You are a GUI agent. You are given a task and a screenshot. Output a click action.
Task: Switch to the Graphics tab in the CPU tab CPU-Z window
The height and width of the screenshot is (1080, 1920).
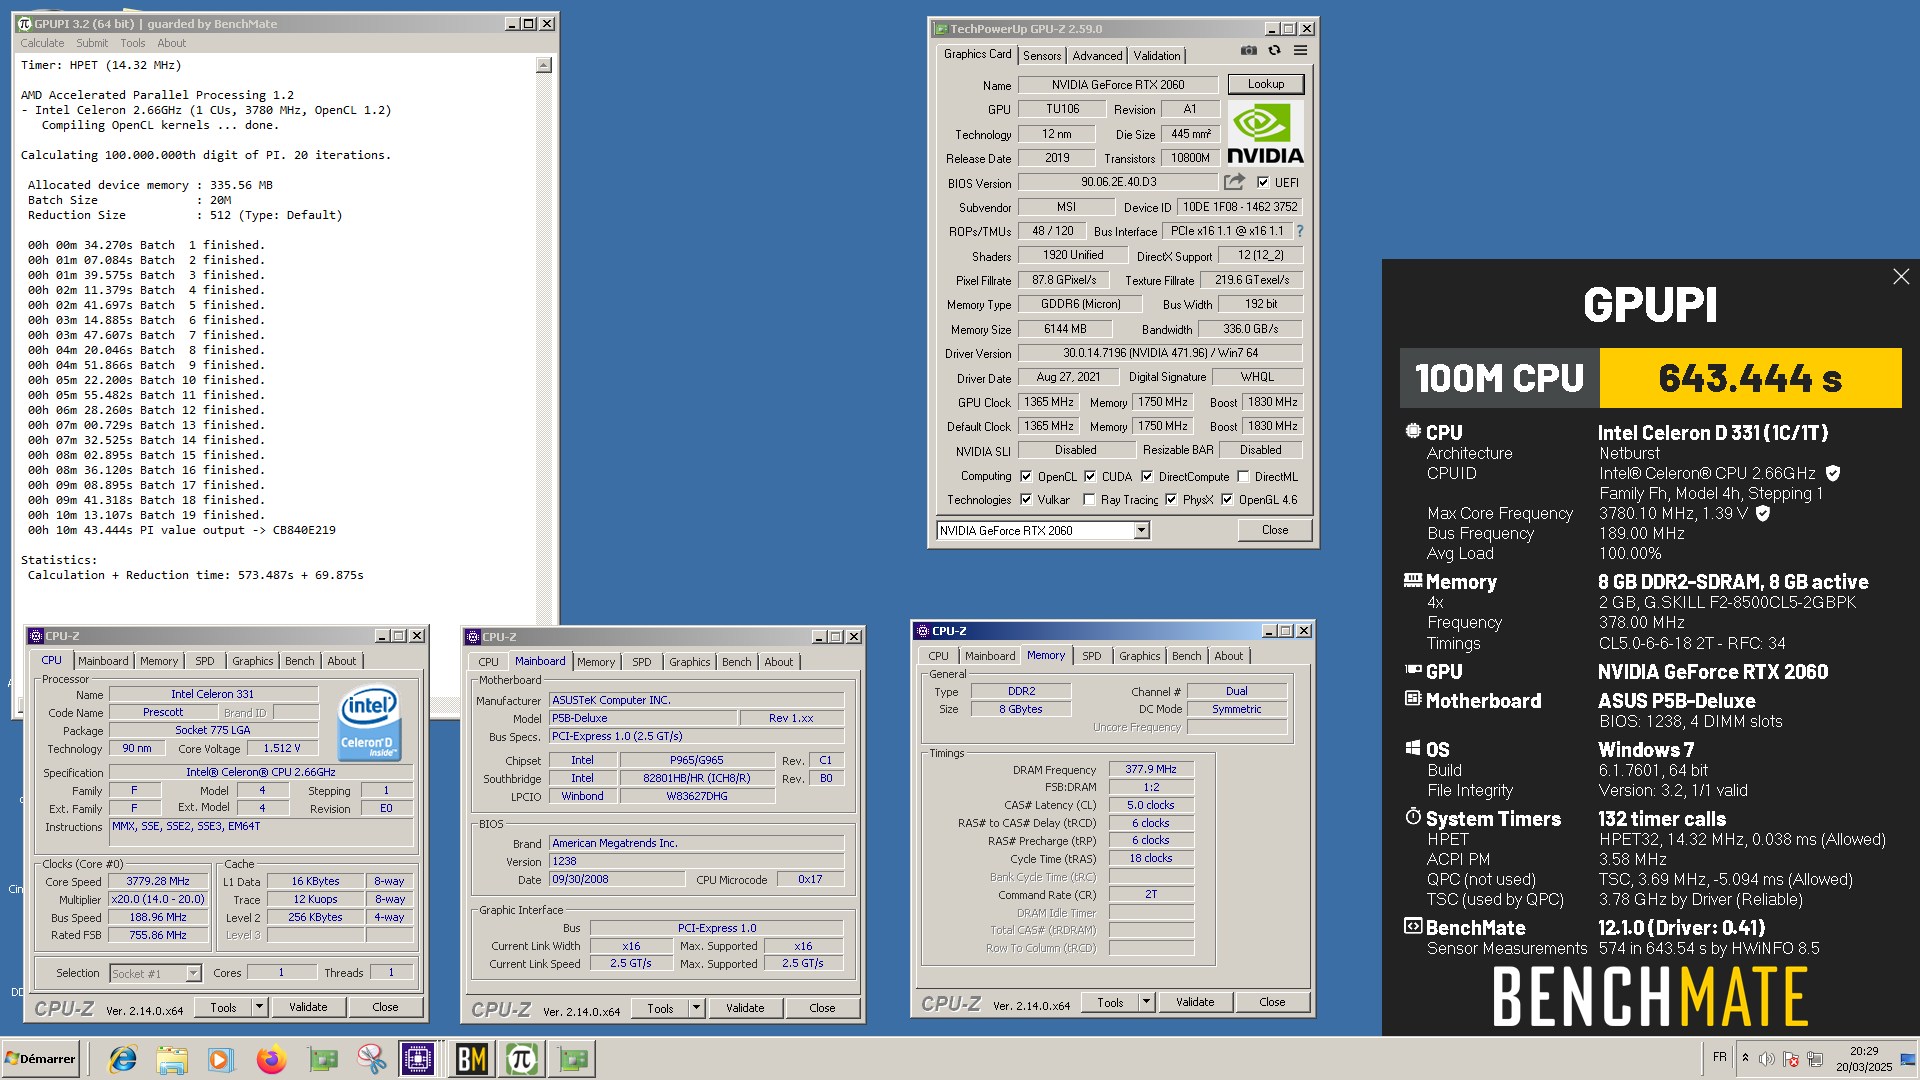pyautogui.click(x=253, y=661)
